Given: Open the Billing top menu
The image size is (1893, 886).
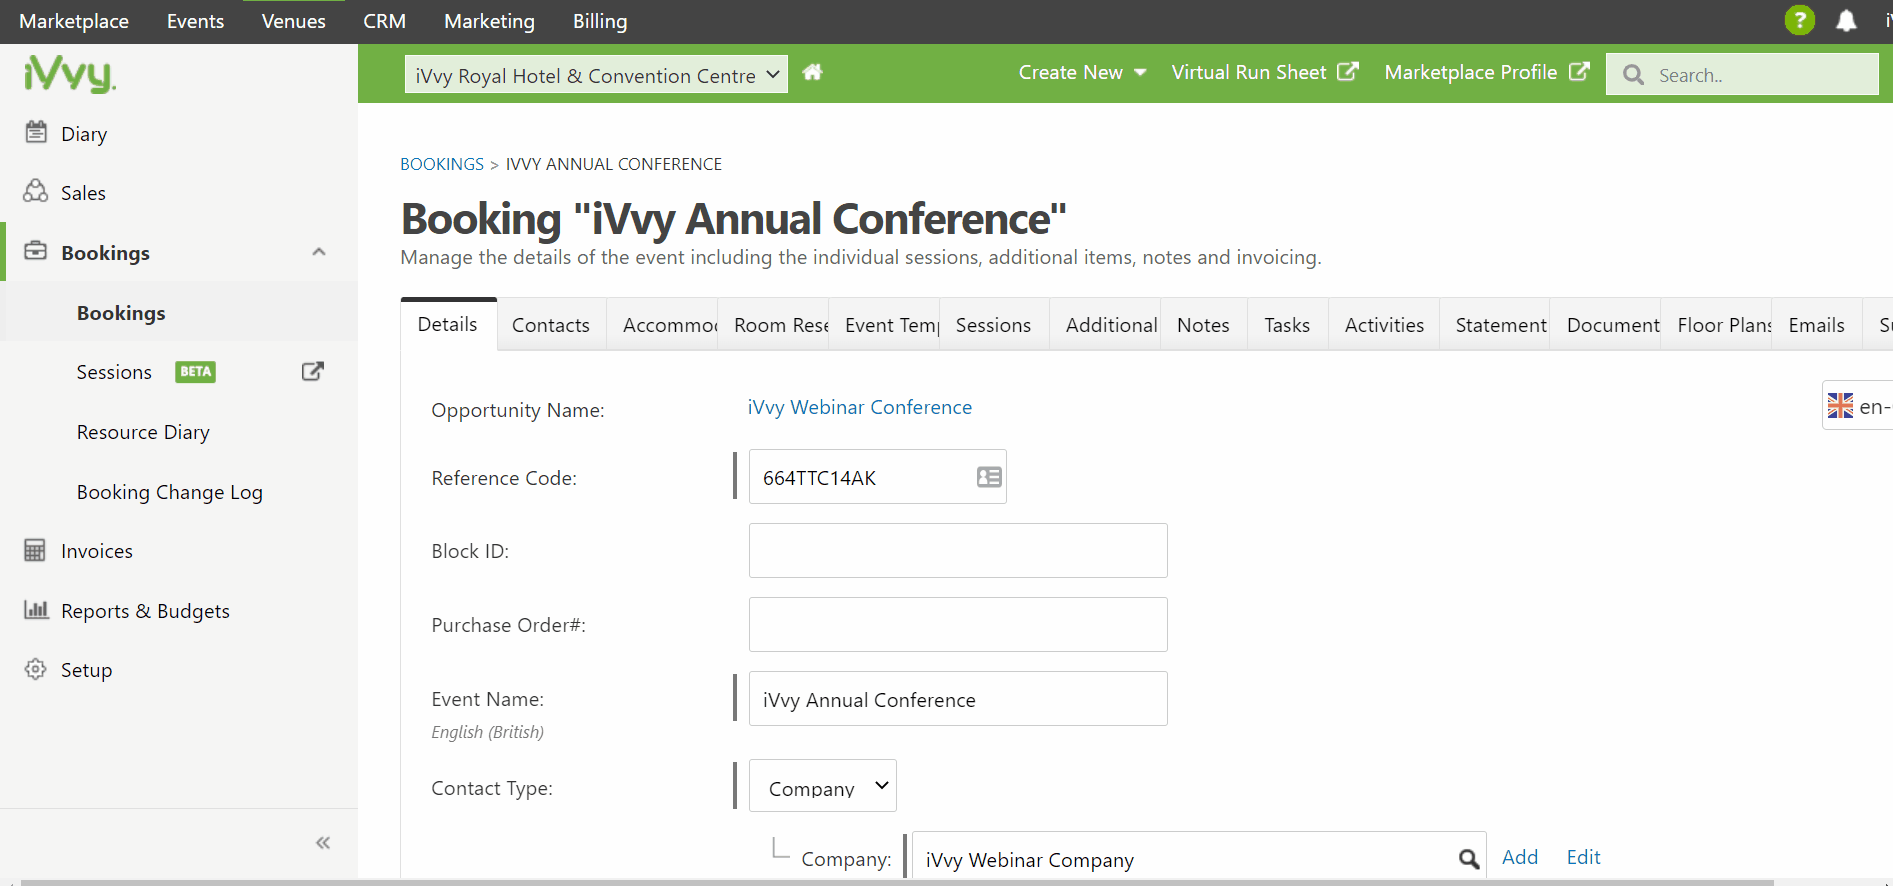Looking at the screenshot, I should [x=600, y=21].
